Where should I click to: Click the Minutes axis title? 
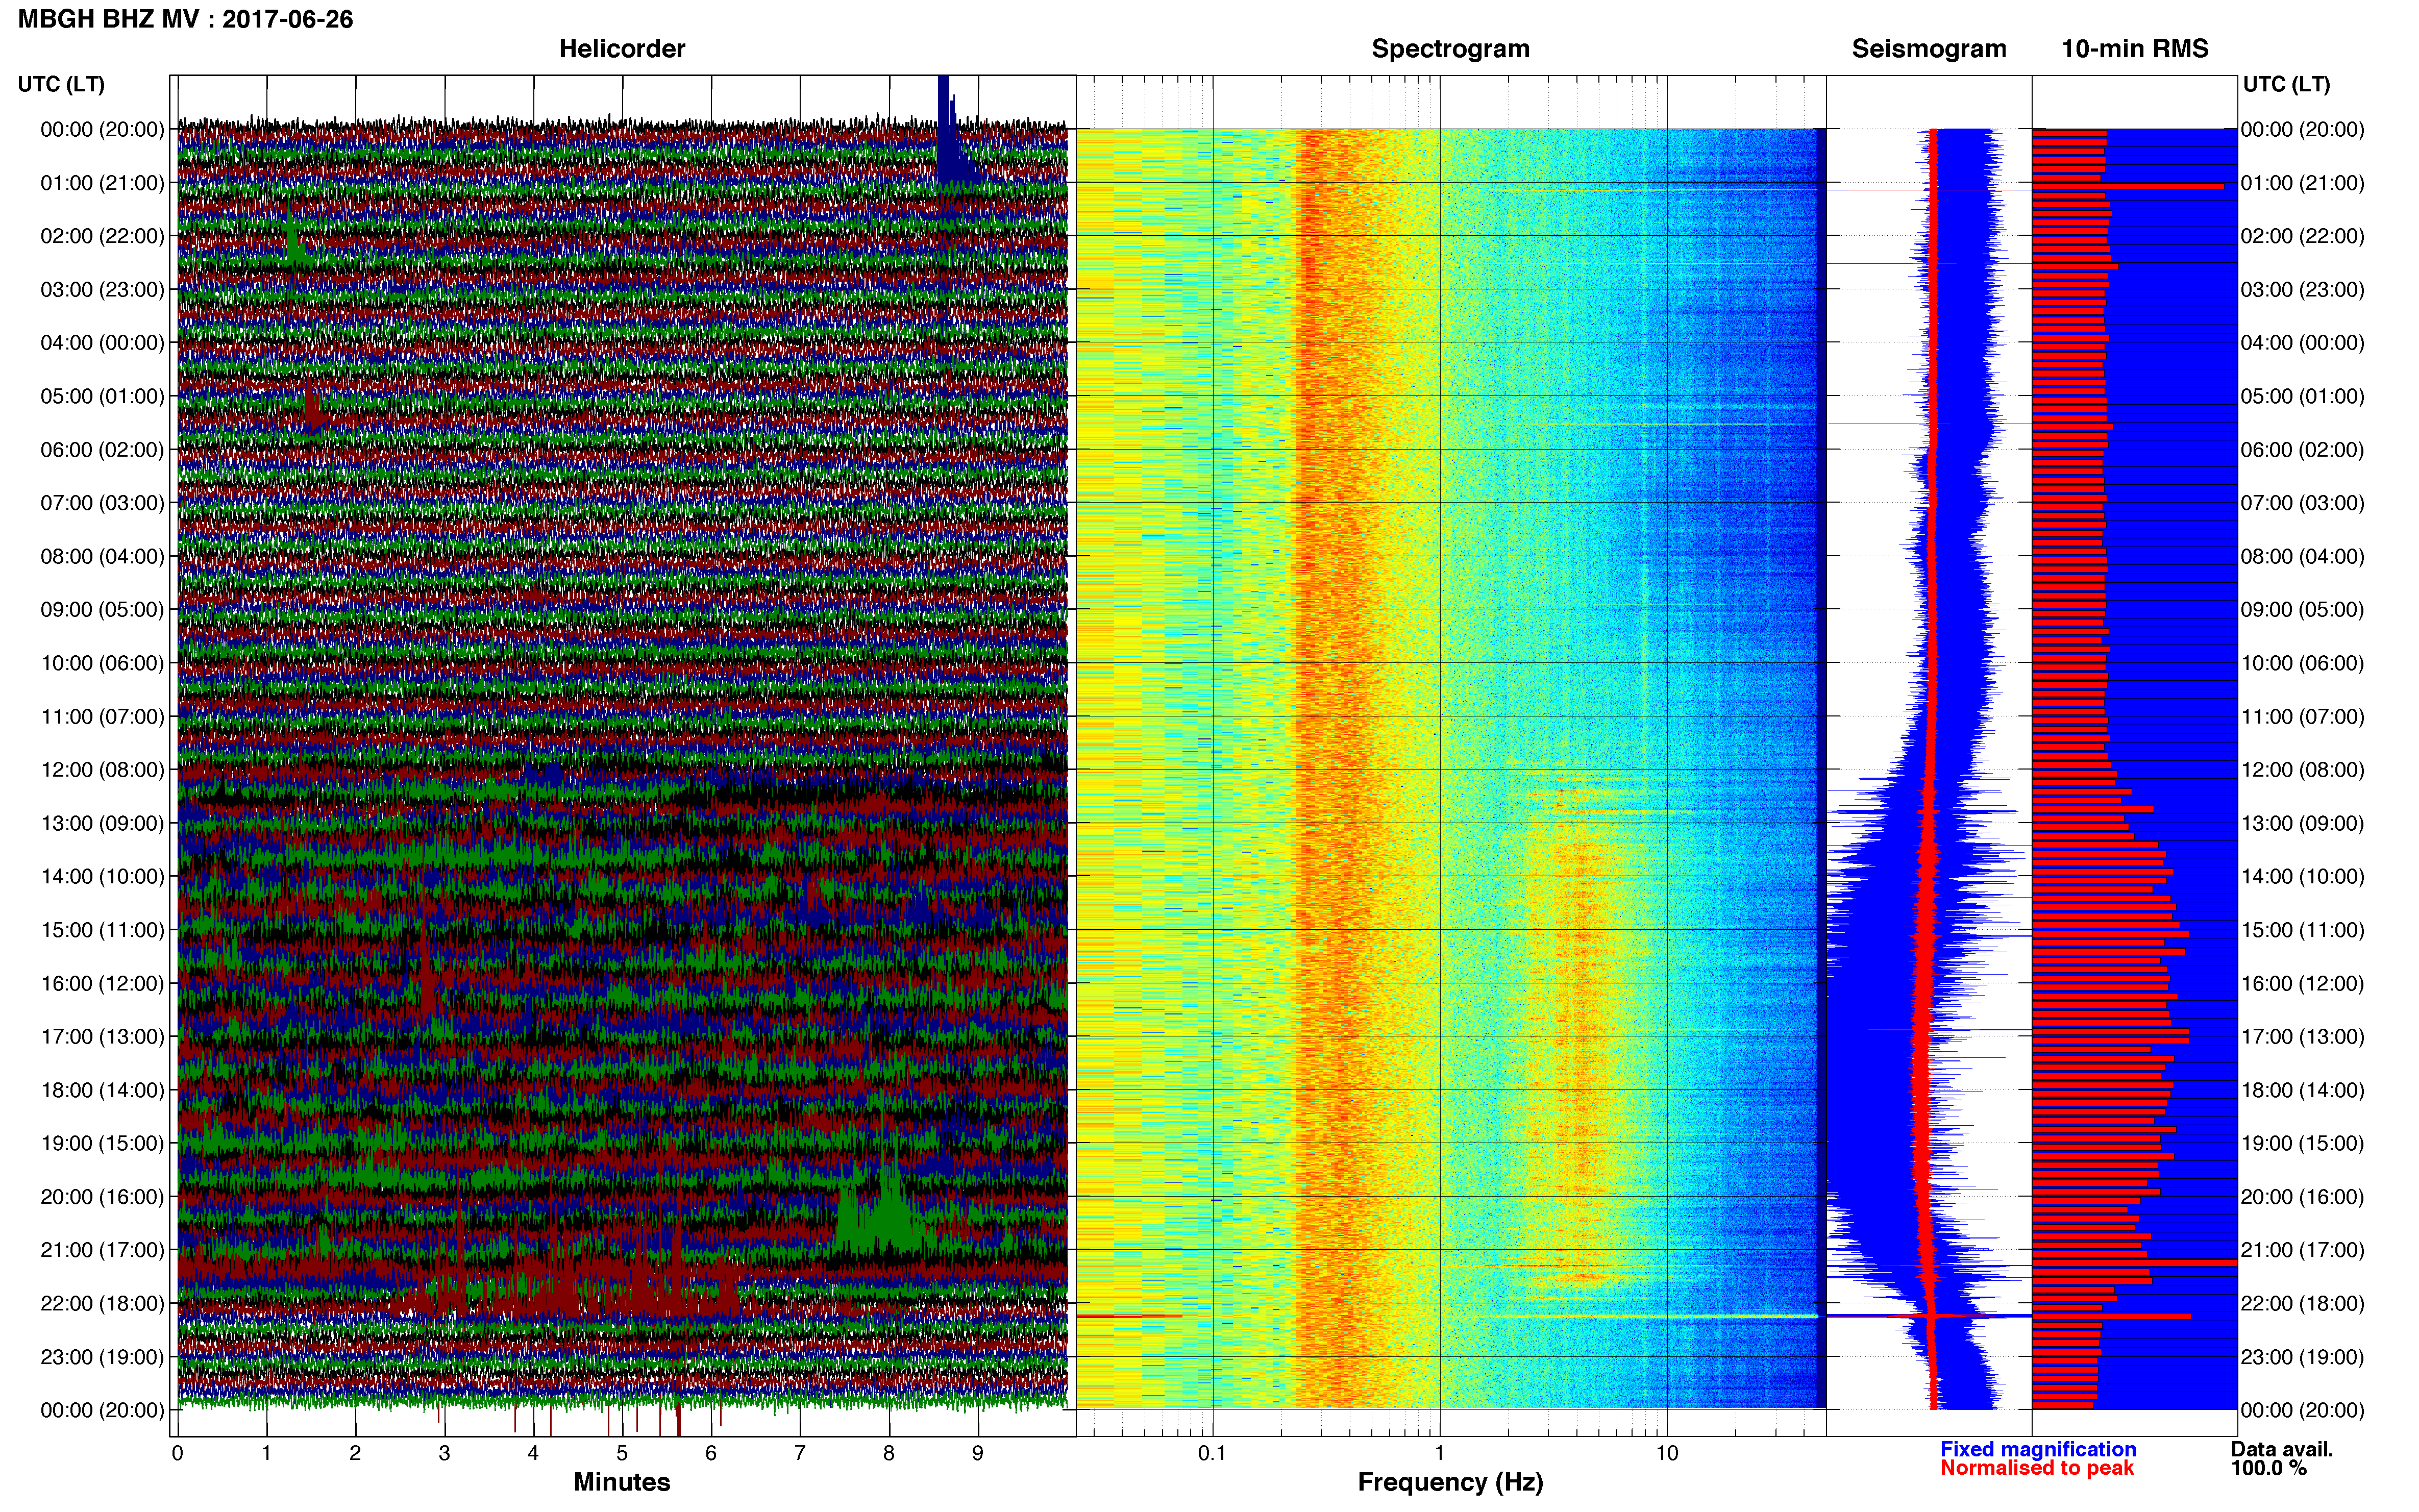[x=621, y=1482]
